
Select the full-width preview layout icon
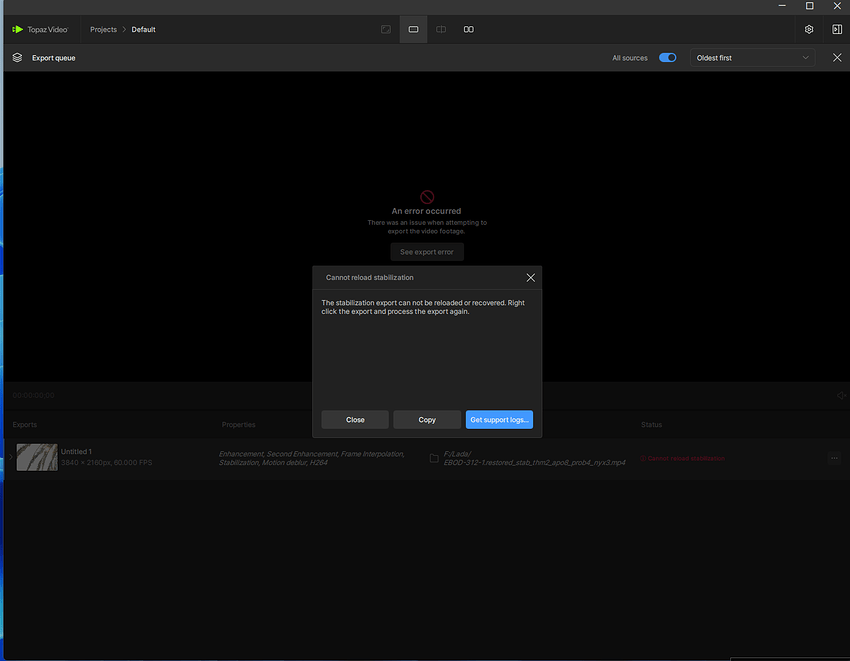point(414,29)
